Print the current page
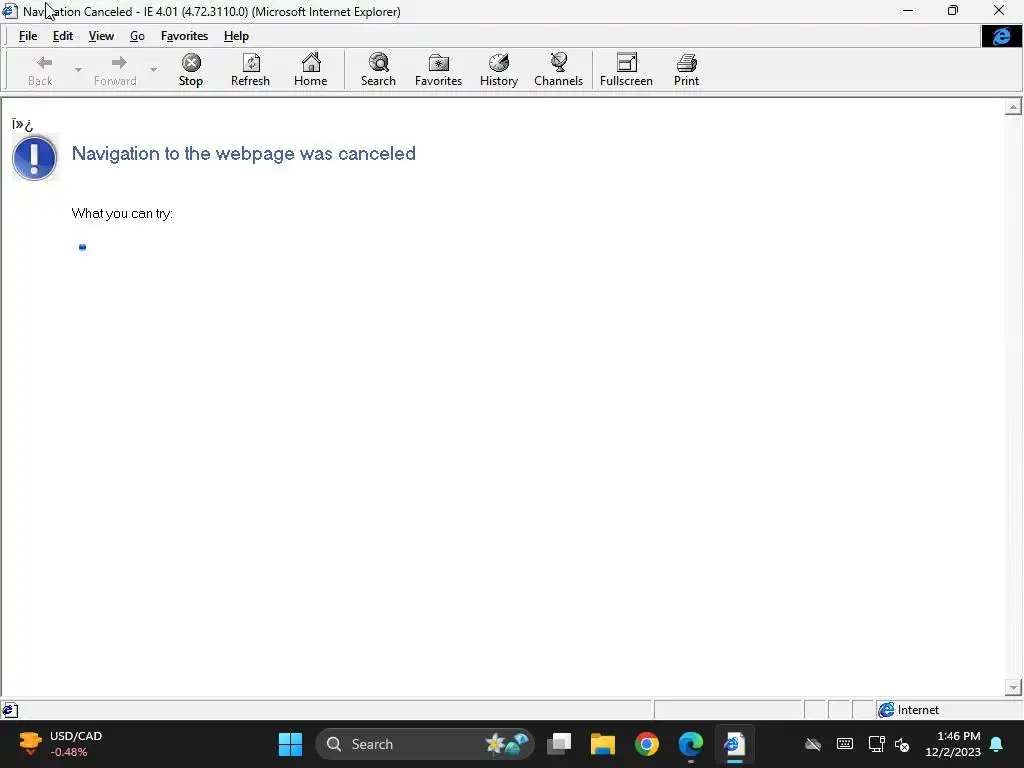 point(686,70)
